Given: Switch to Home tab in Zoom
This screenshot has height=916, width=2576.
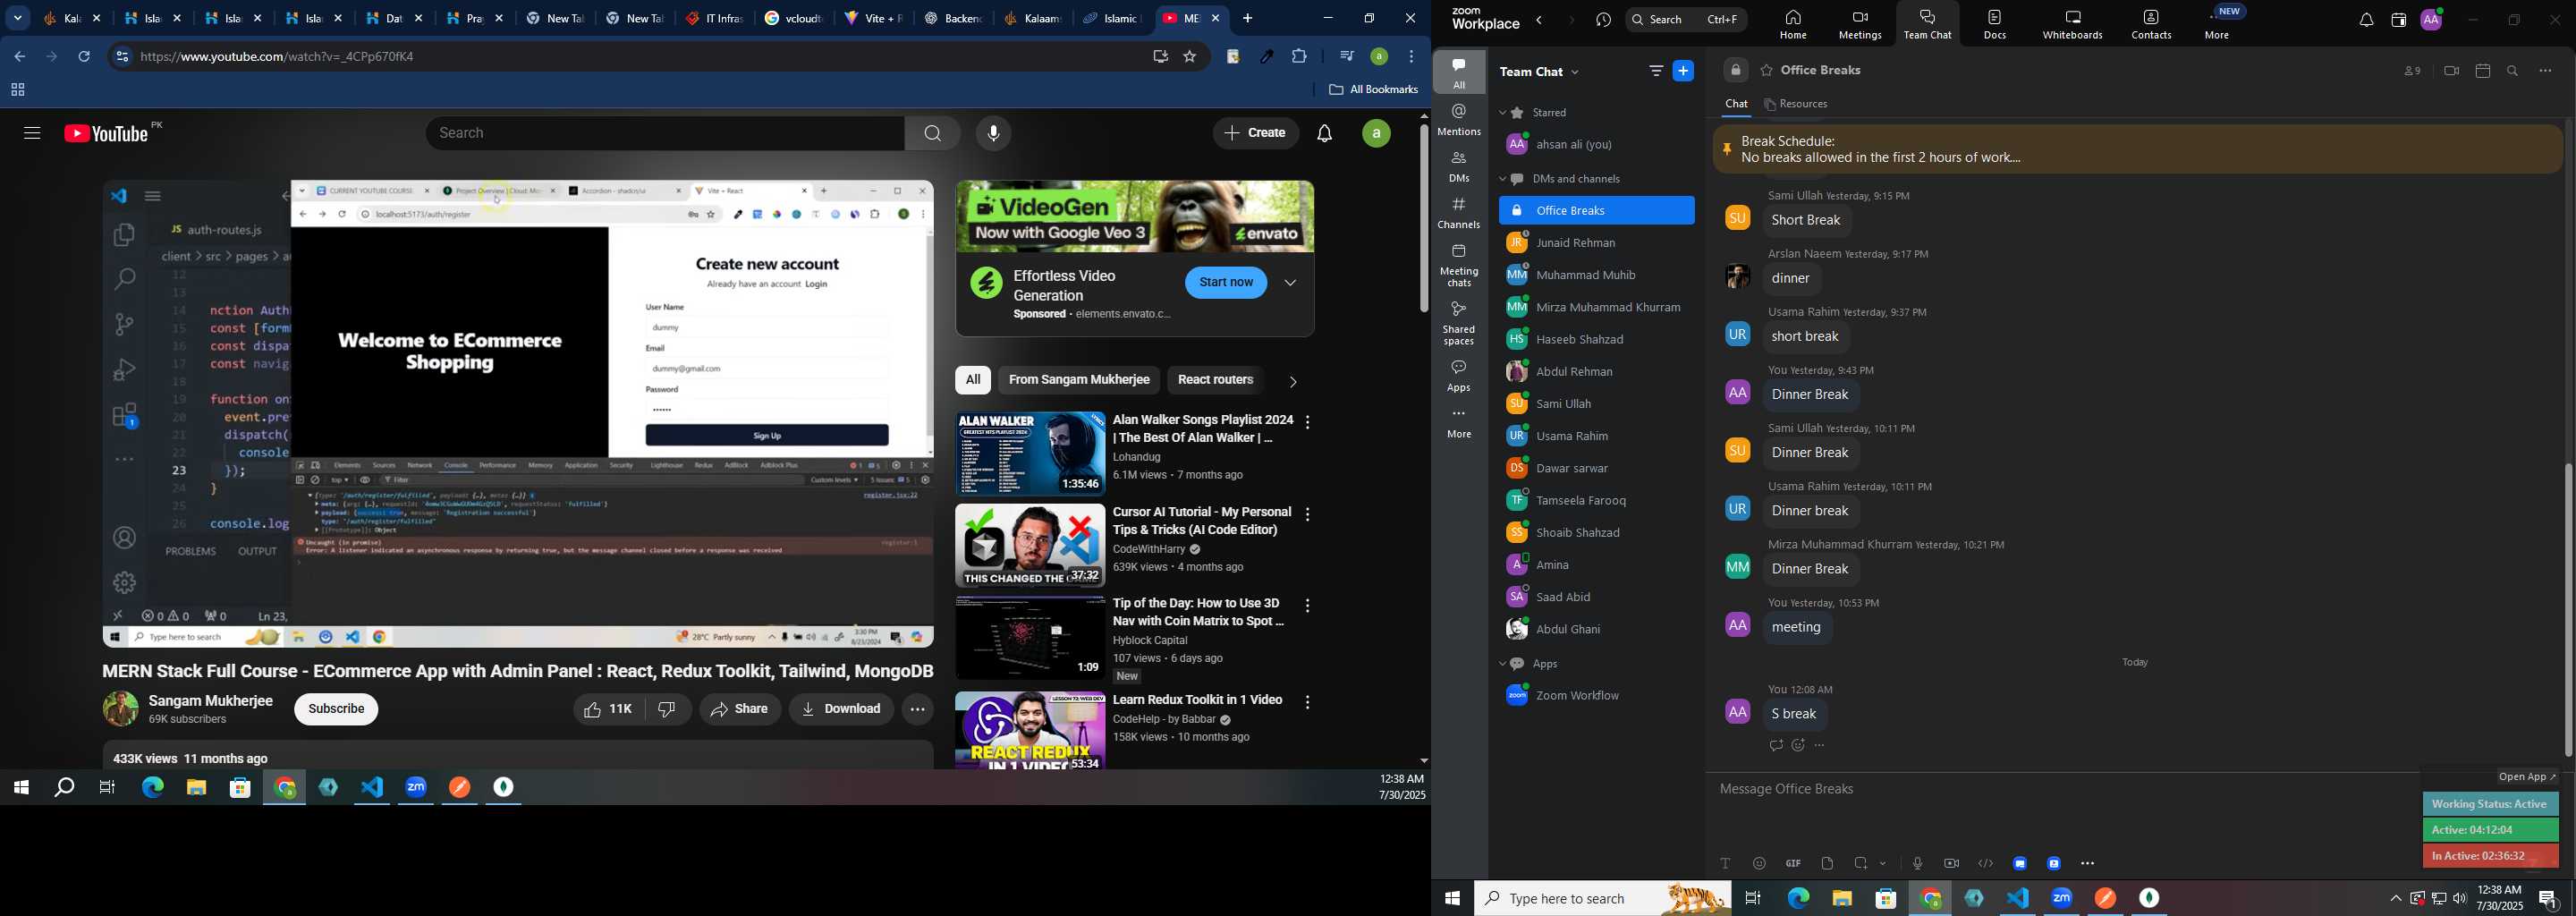Looking at the screenshot, I should (1792, 24).
